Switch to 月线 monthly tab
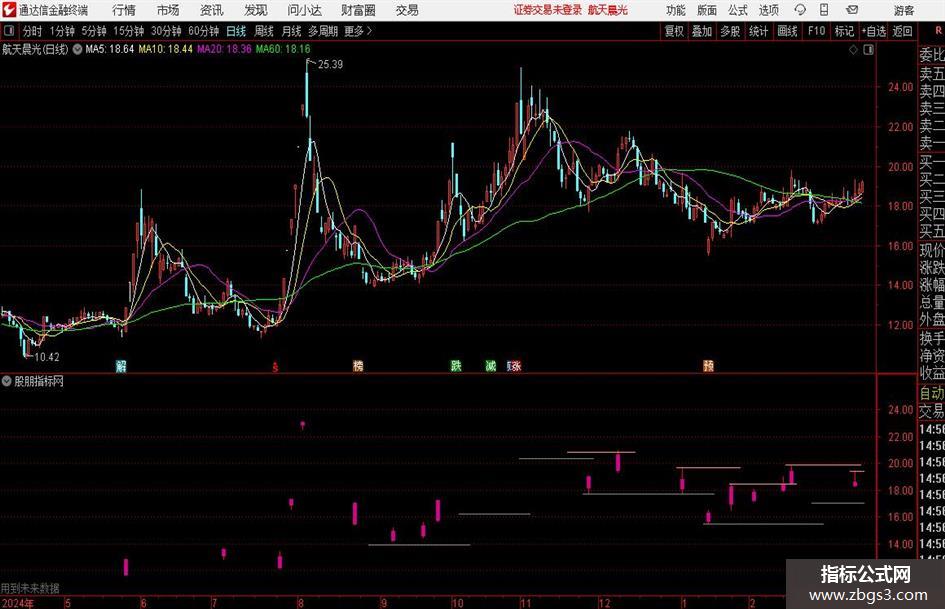 click(x=292, y=31)
